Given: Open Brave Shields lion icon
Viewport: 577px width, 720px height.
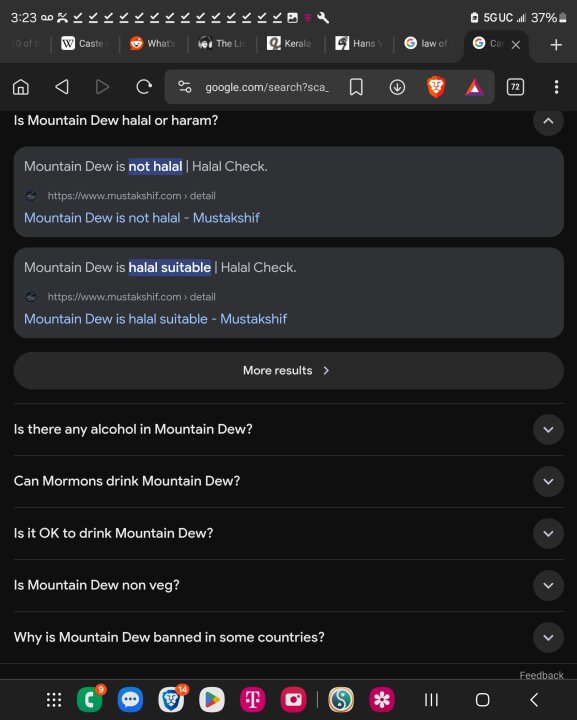Looking at the screenshot, I should [436, 87].
